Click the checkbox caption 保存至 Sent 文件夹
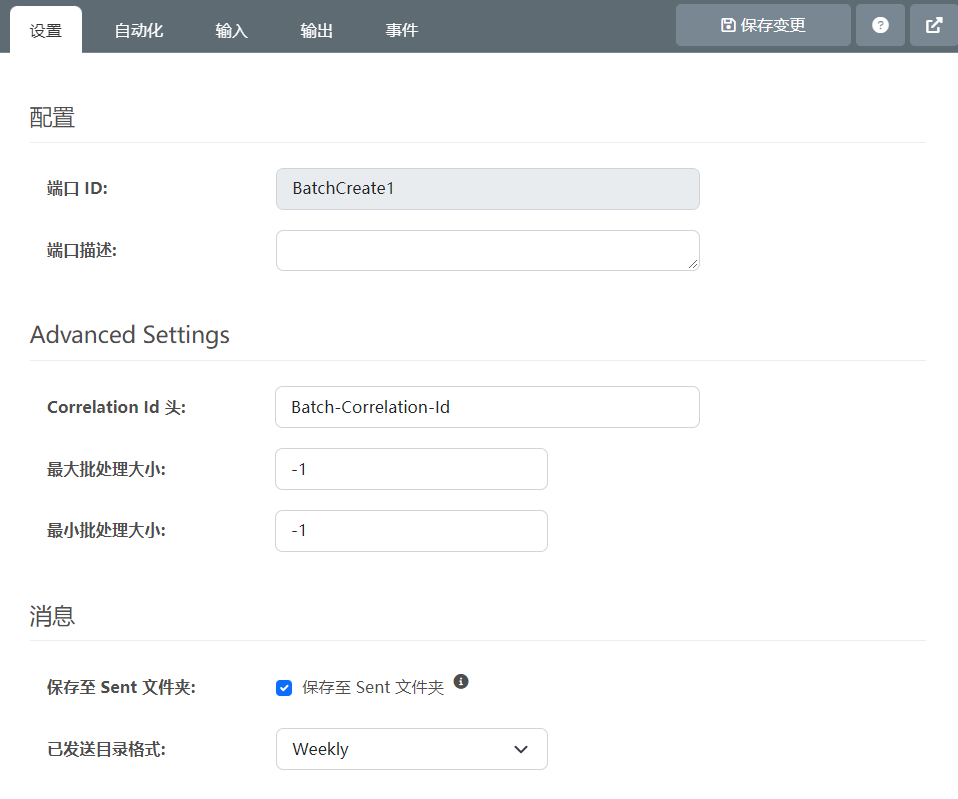This screenshot has height=799, width=958. [x=373, y=688]
